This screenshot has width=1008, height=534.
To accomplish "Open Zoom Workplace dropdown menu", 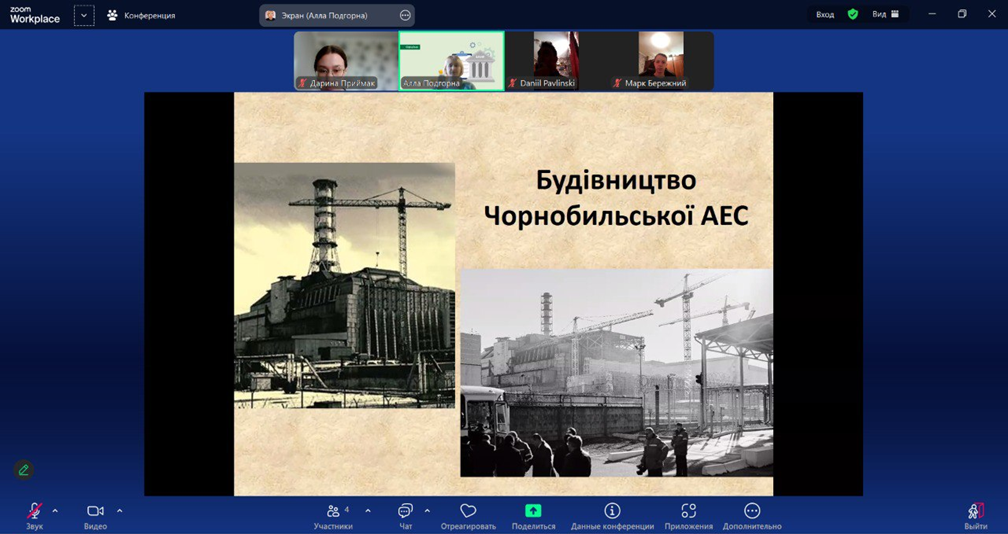I will [x=84, y=15].
